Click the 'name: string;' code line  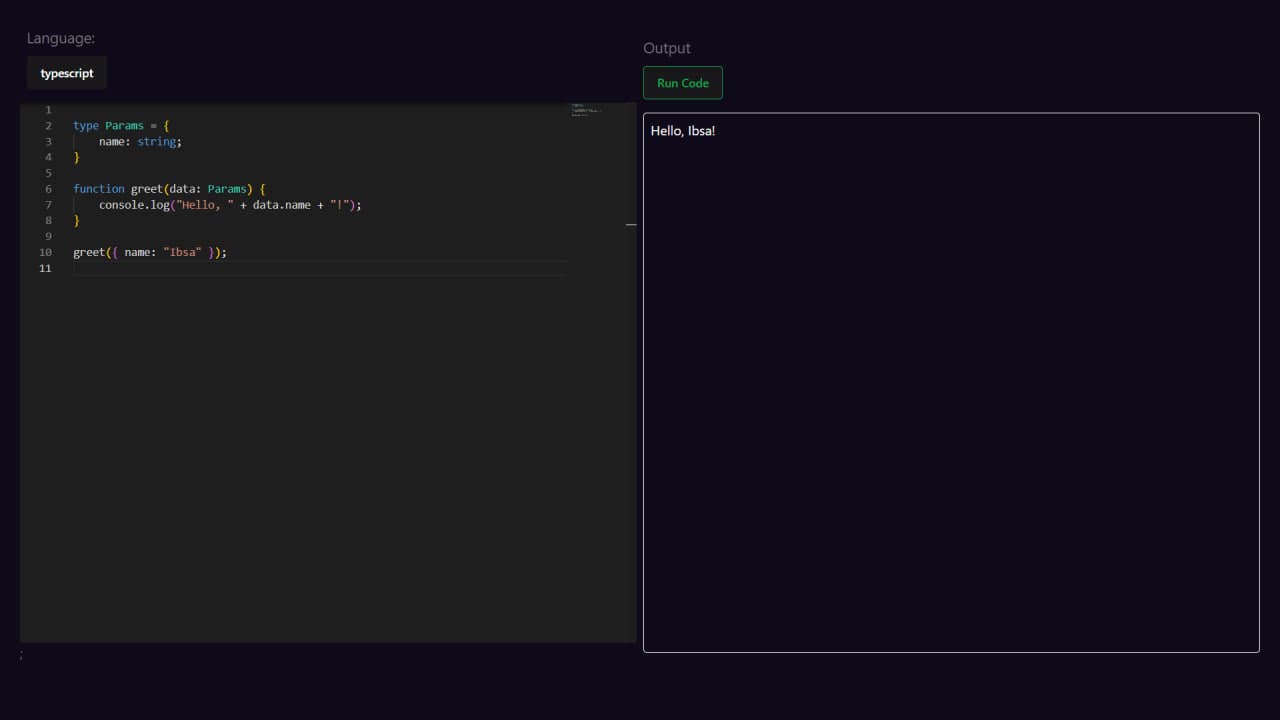coord(140,142)
